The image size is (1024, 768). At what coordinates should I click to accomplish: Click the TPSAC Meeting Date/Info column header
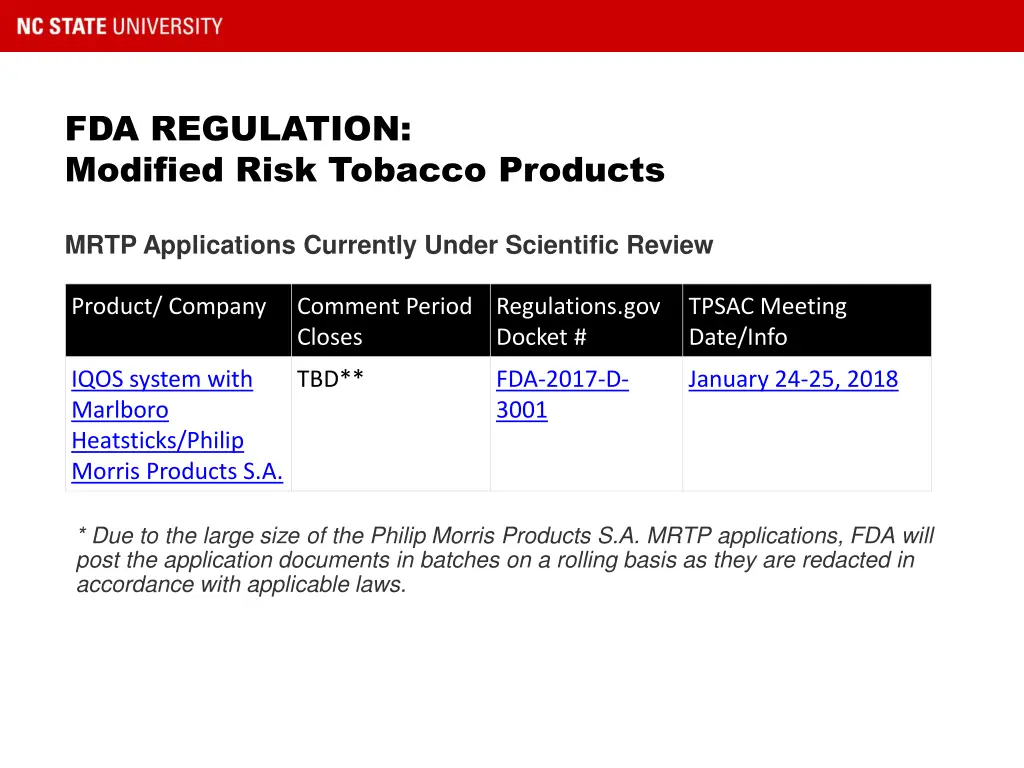point(767,321)
